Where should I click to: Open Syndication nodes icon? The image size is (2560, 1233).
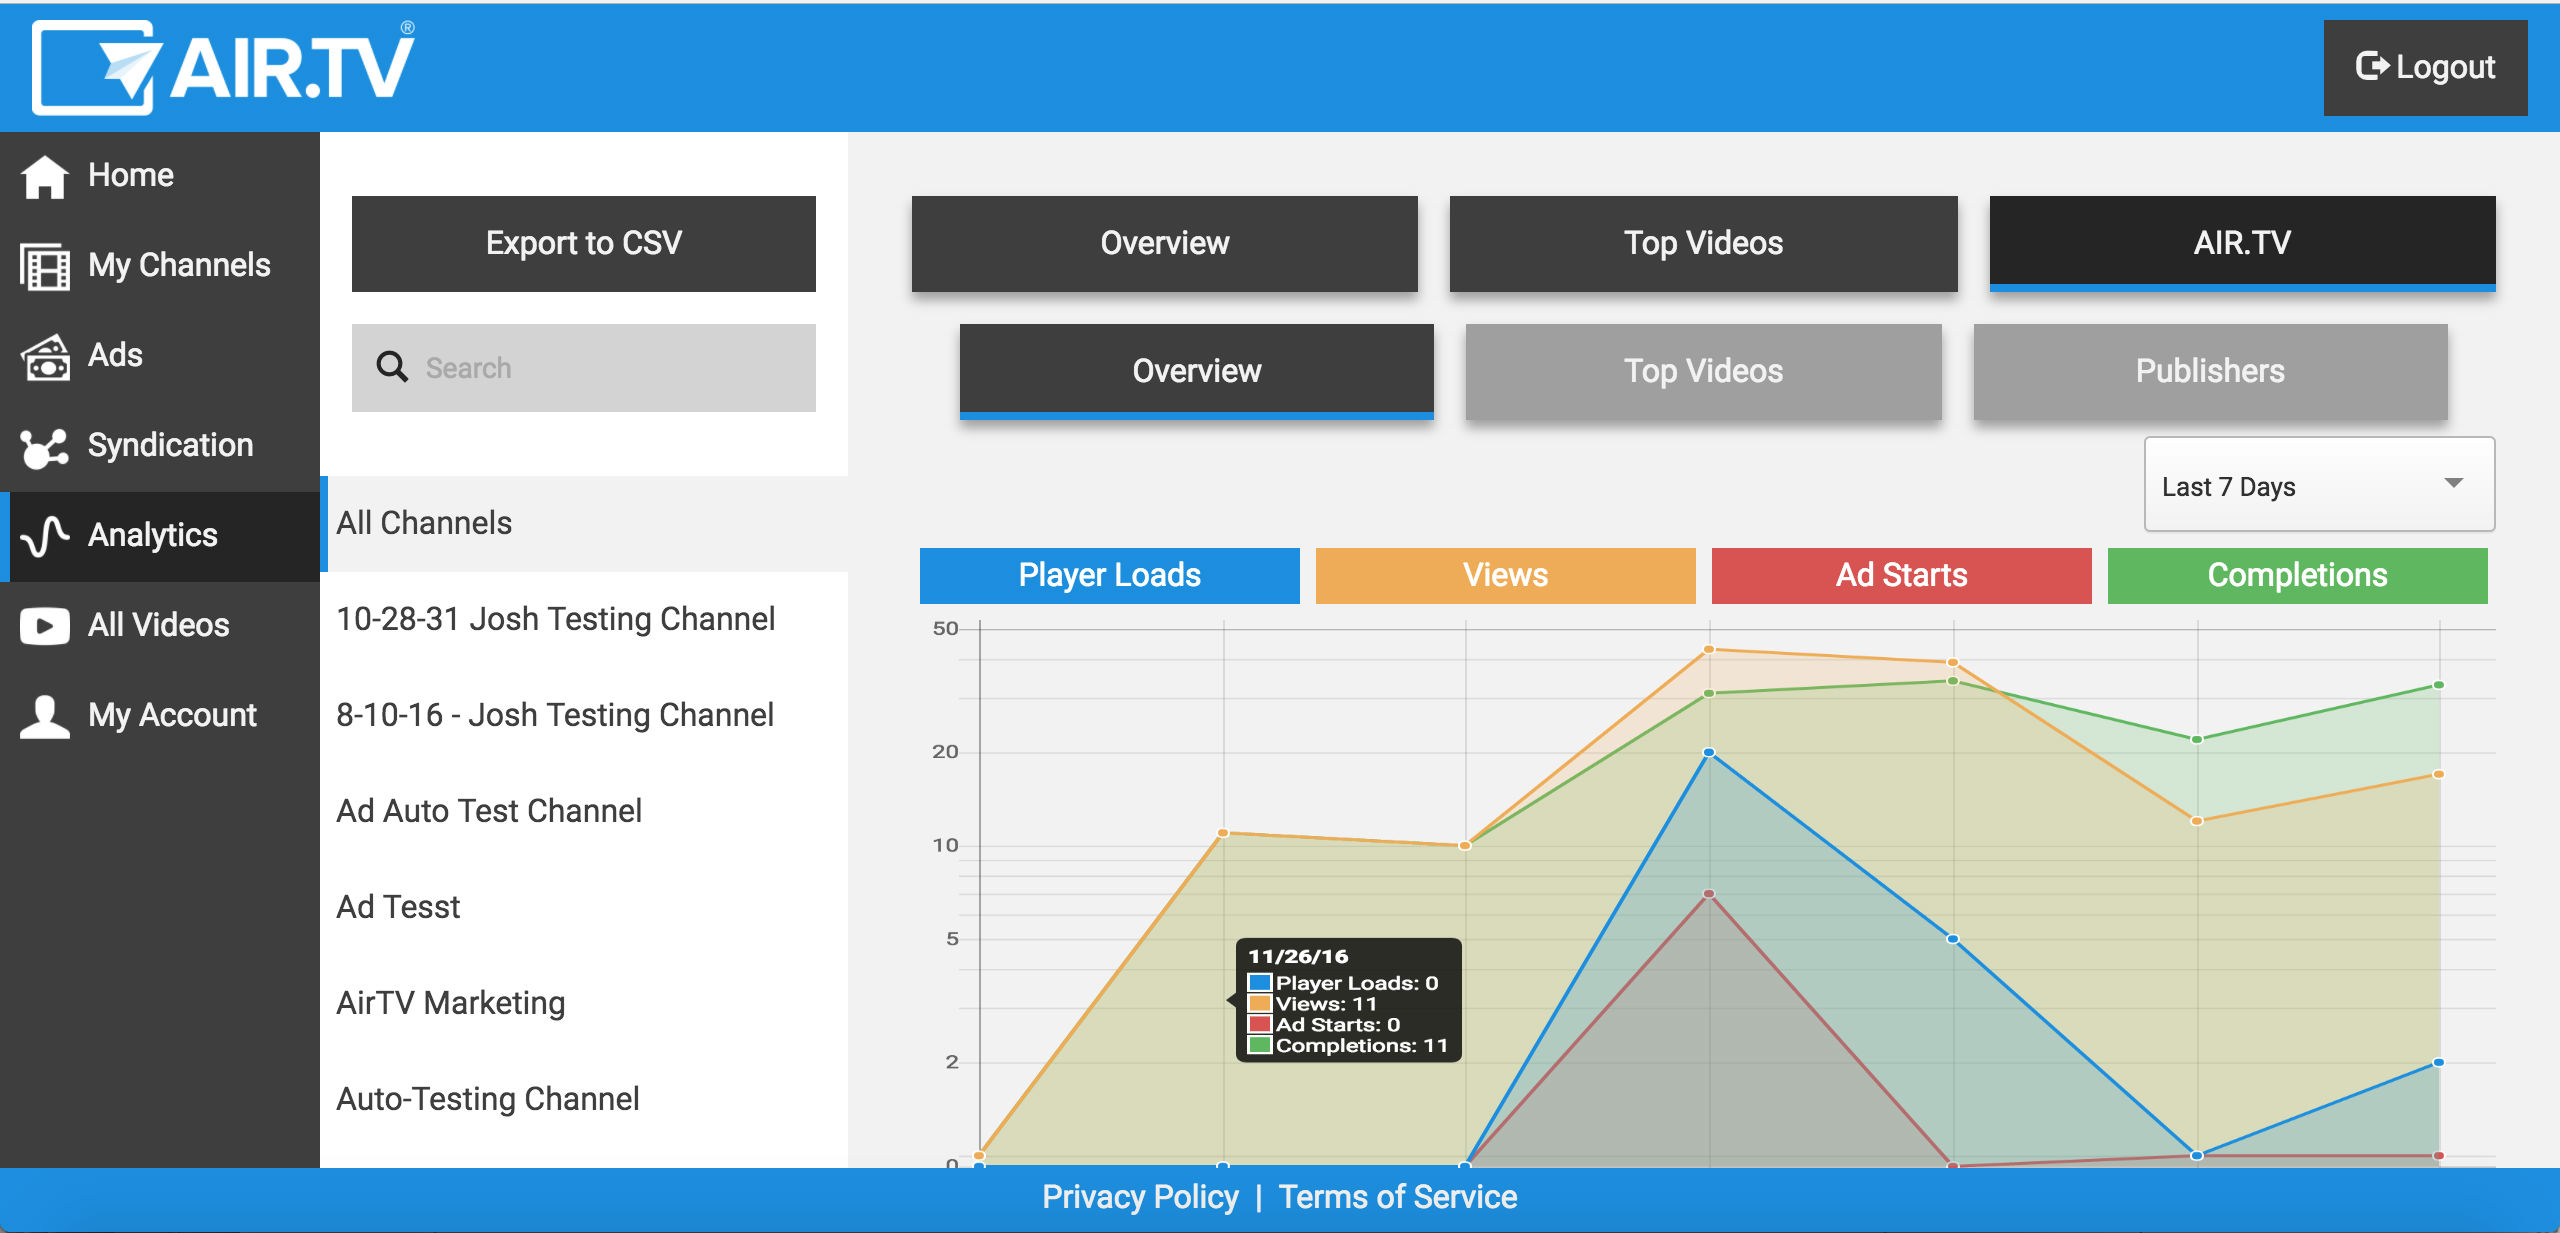(x=44, y=447)
